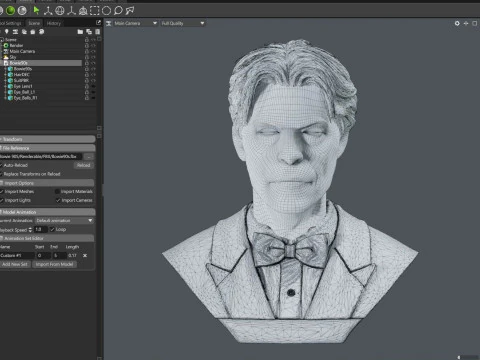Choose the translate gizmo tool in toolbar

click(48, 11)
